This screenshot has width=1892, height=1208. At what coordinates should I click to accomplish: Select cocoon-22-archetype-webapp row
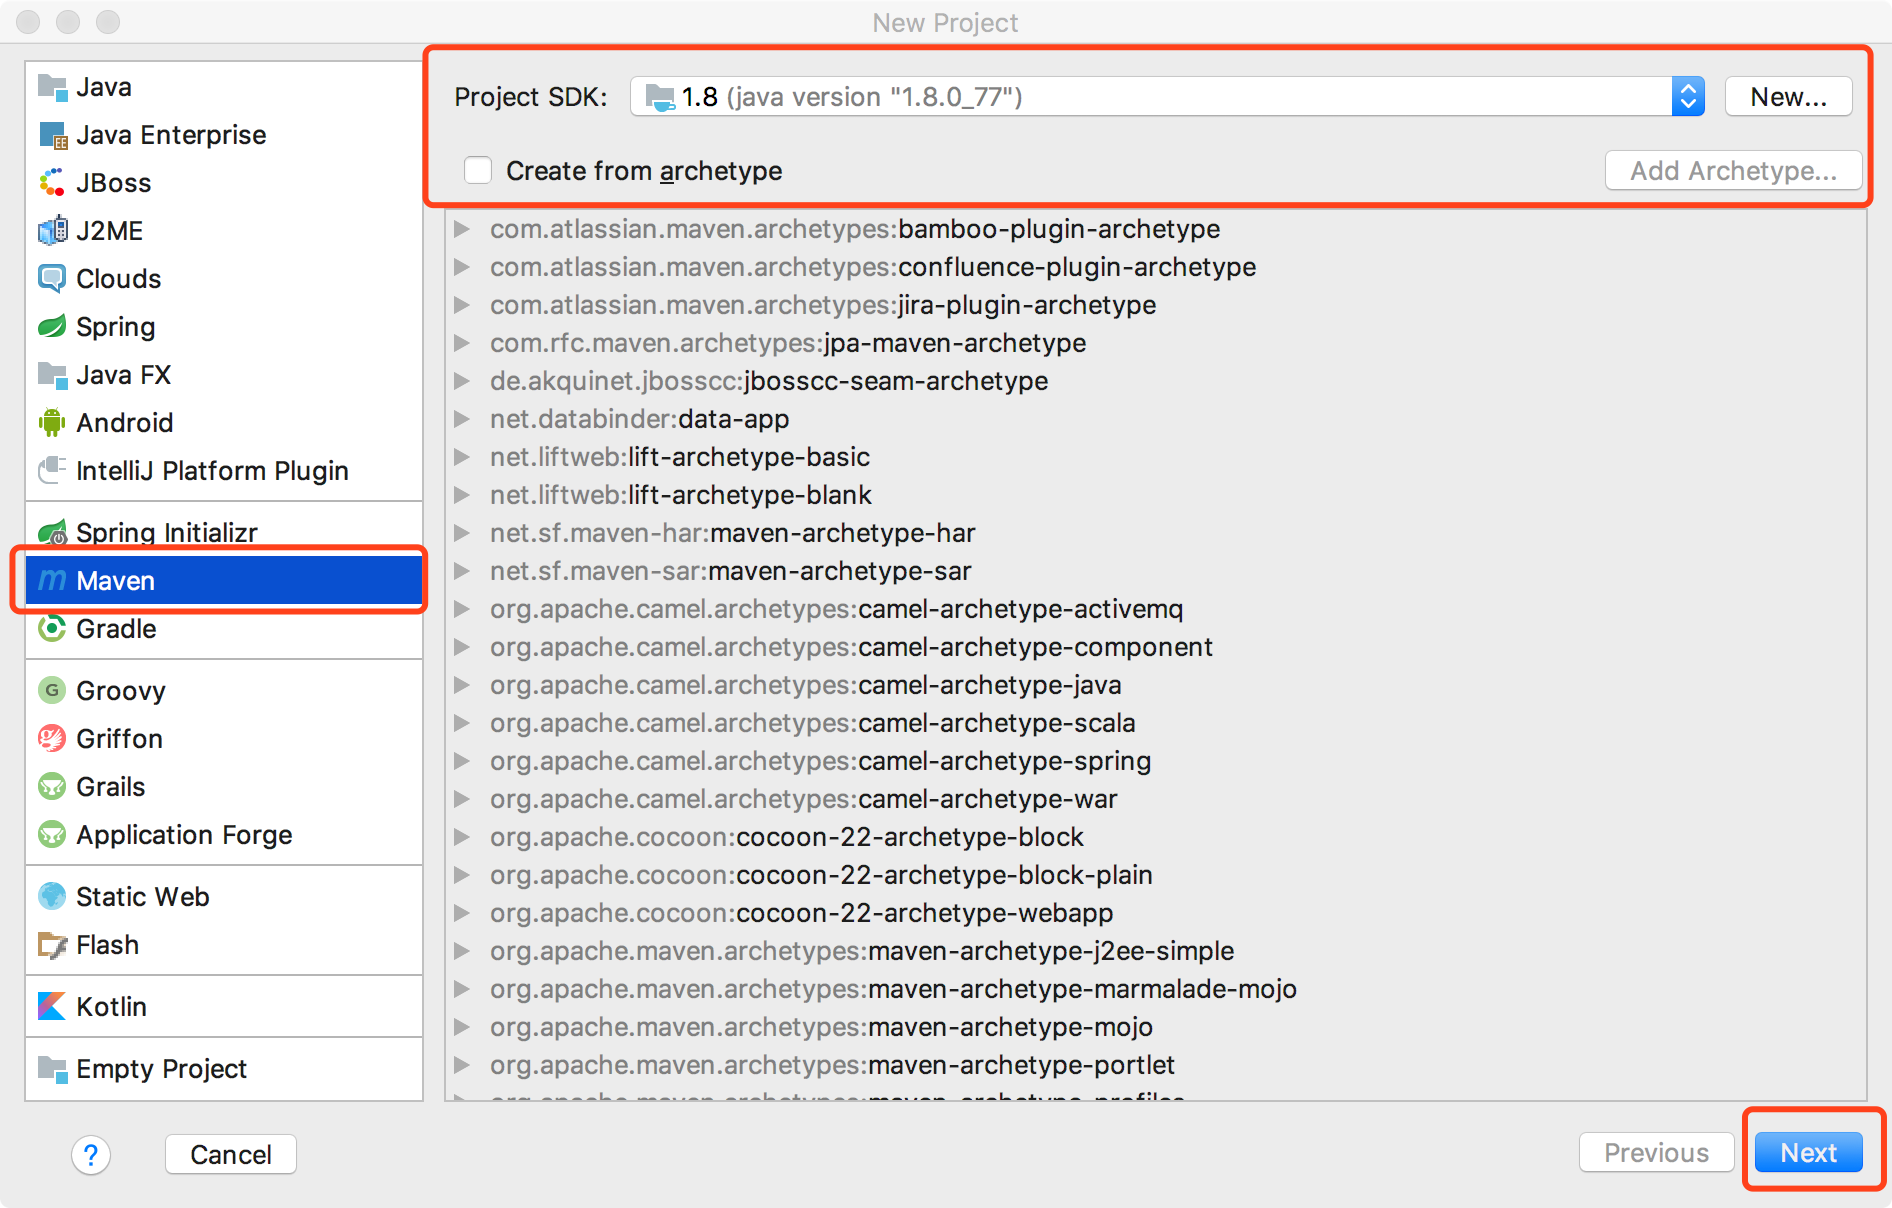coord(1156,913)
